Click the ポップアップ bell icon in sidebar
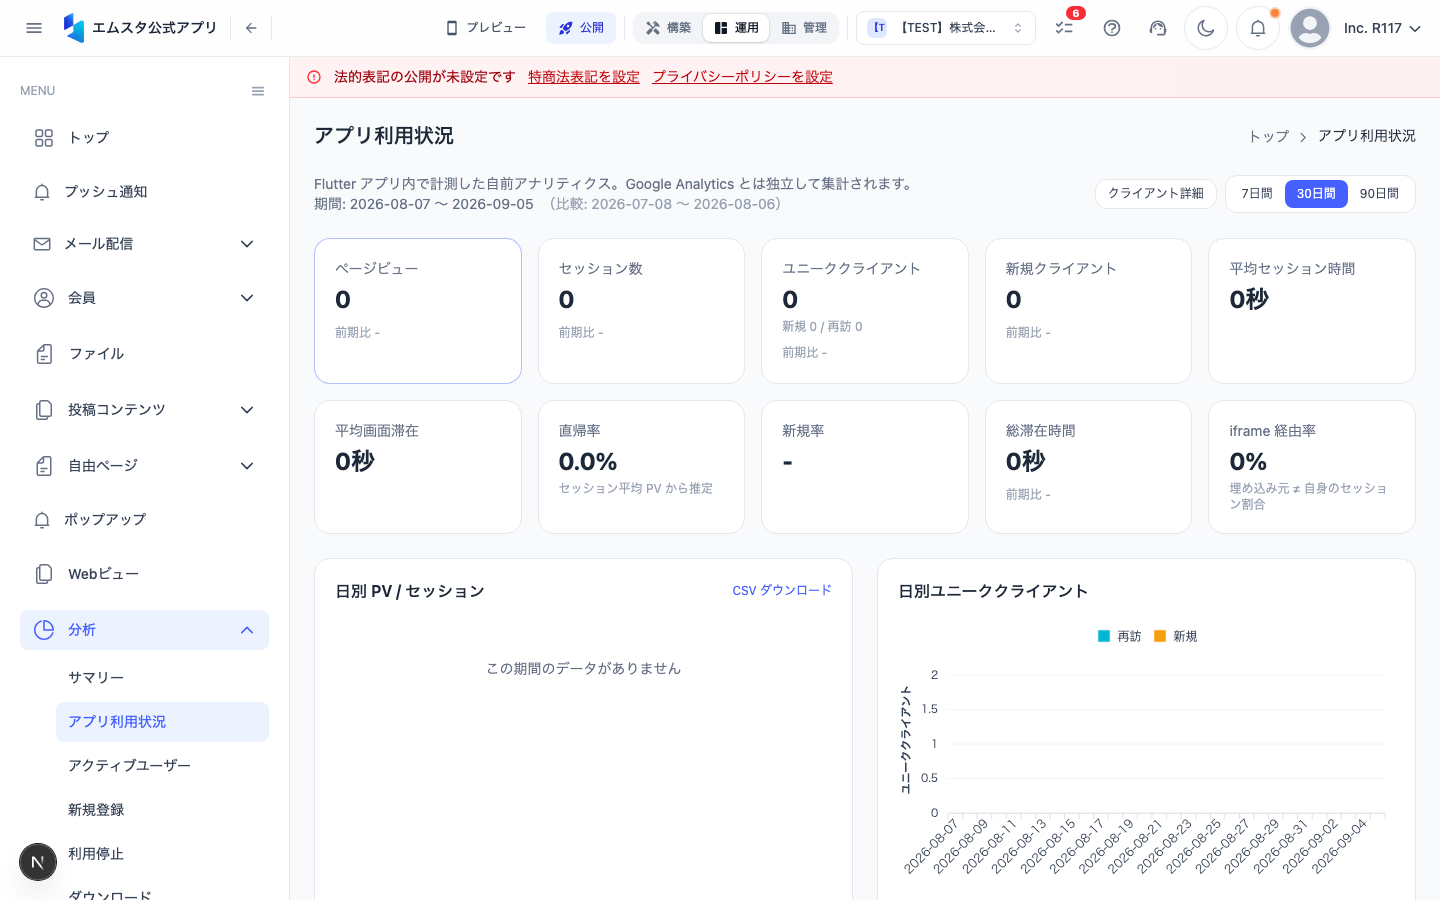The image size is (1440, 900). coord(42,520)
